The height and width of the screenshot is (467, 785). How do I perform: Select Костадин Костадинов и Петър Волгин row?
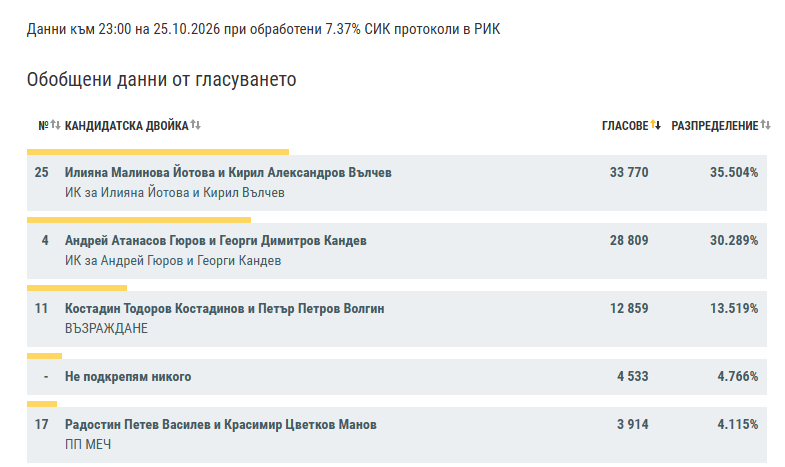coord(397,319)
